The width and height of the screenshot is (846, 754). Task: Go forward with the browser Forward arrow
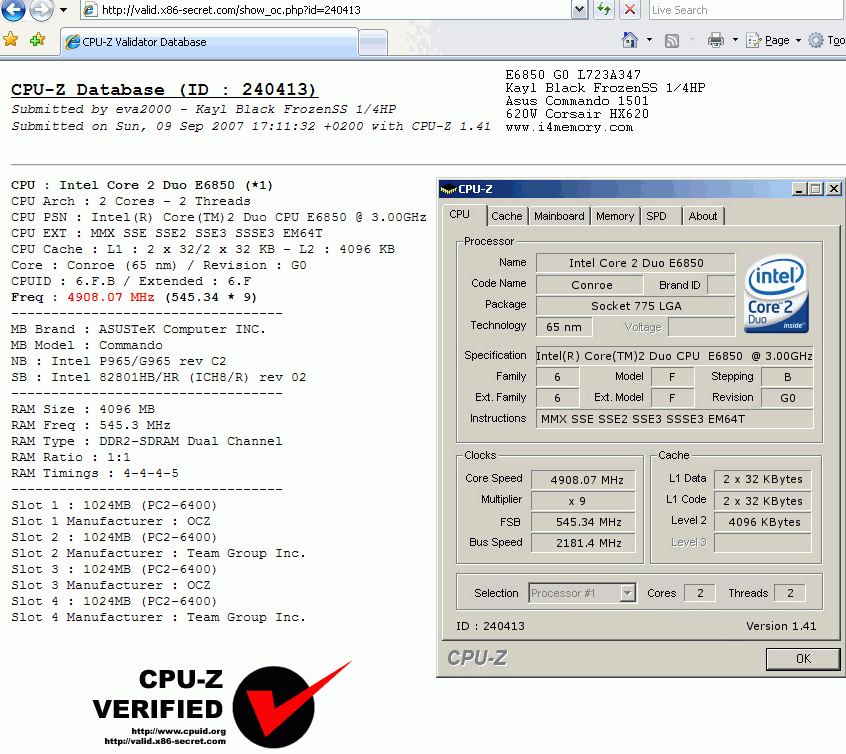pos(42,9)
